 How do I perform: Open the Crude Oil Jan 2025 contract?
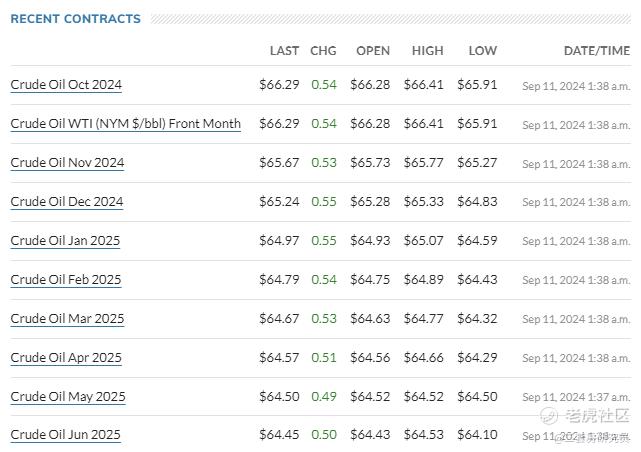click(x=66, y=241)
